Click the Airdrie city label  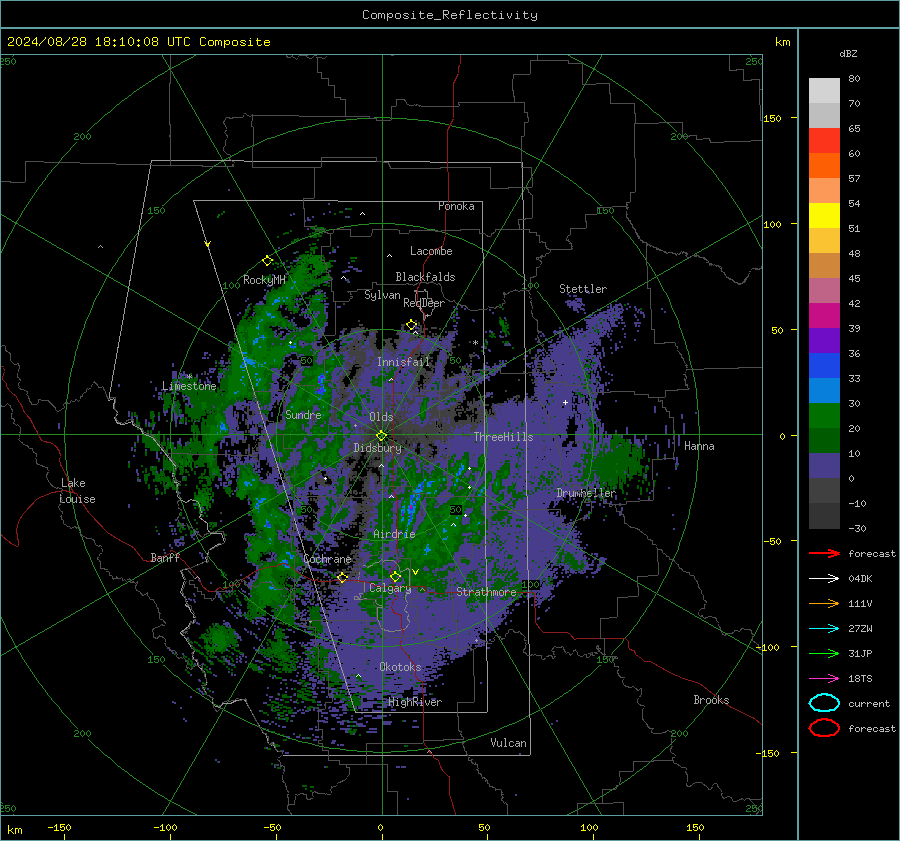[394, 534]
